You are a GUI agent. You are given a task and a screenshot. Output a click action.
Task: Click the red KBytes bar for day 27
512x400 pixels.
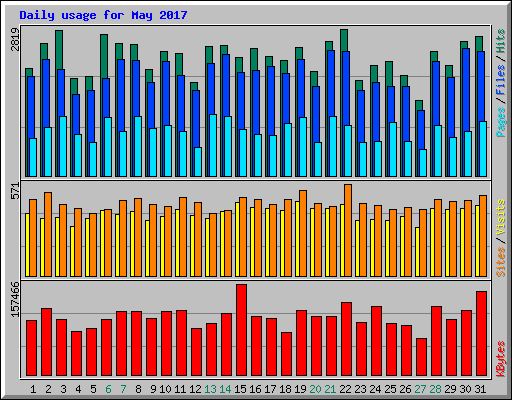pyautogui.click(x=421, y=357)
